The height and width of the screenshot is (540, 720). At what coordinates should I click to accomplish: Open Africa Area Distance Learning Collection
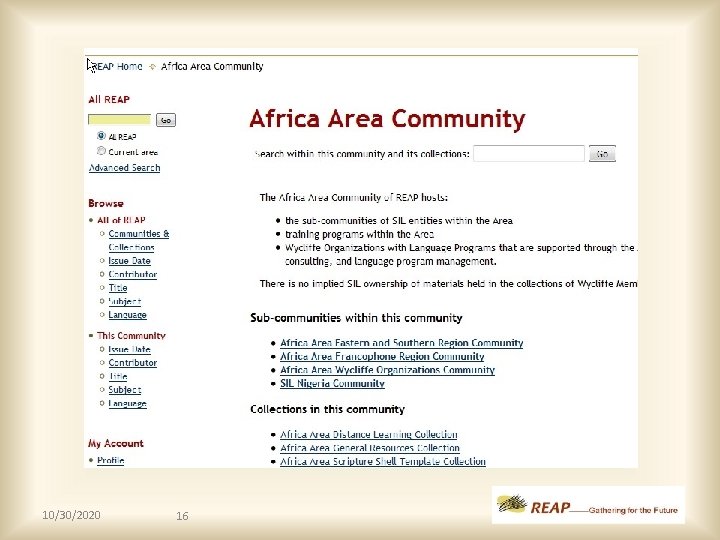(369, 434)
